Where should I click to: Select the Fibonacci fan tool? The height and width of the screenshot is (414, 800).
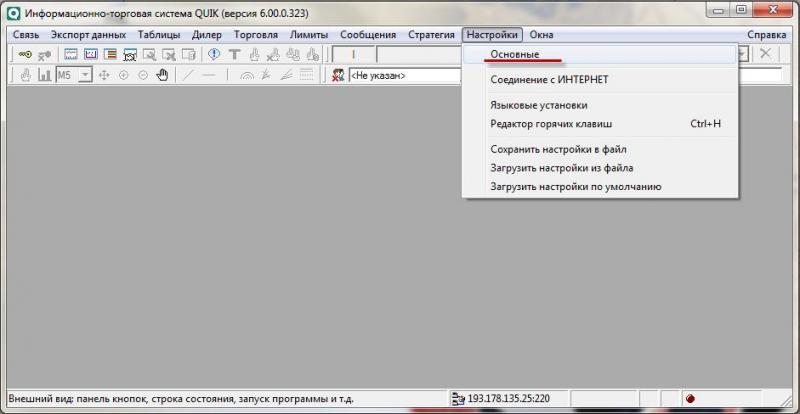(x=266, y=76)
